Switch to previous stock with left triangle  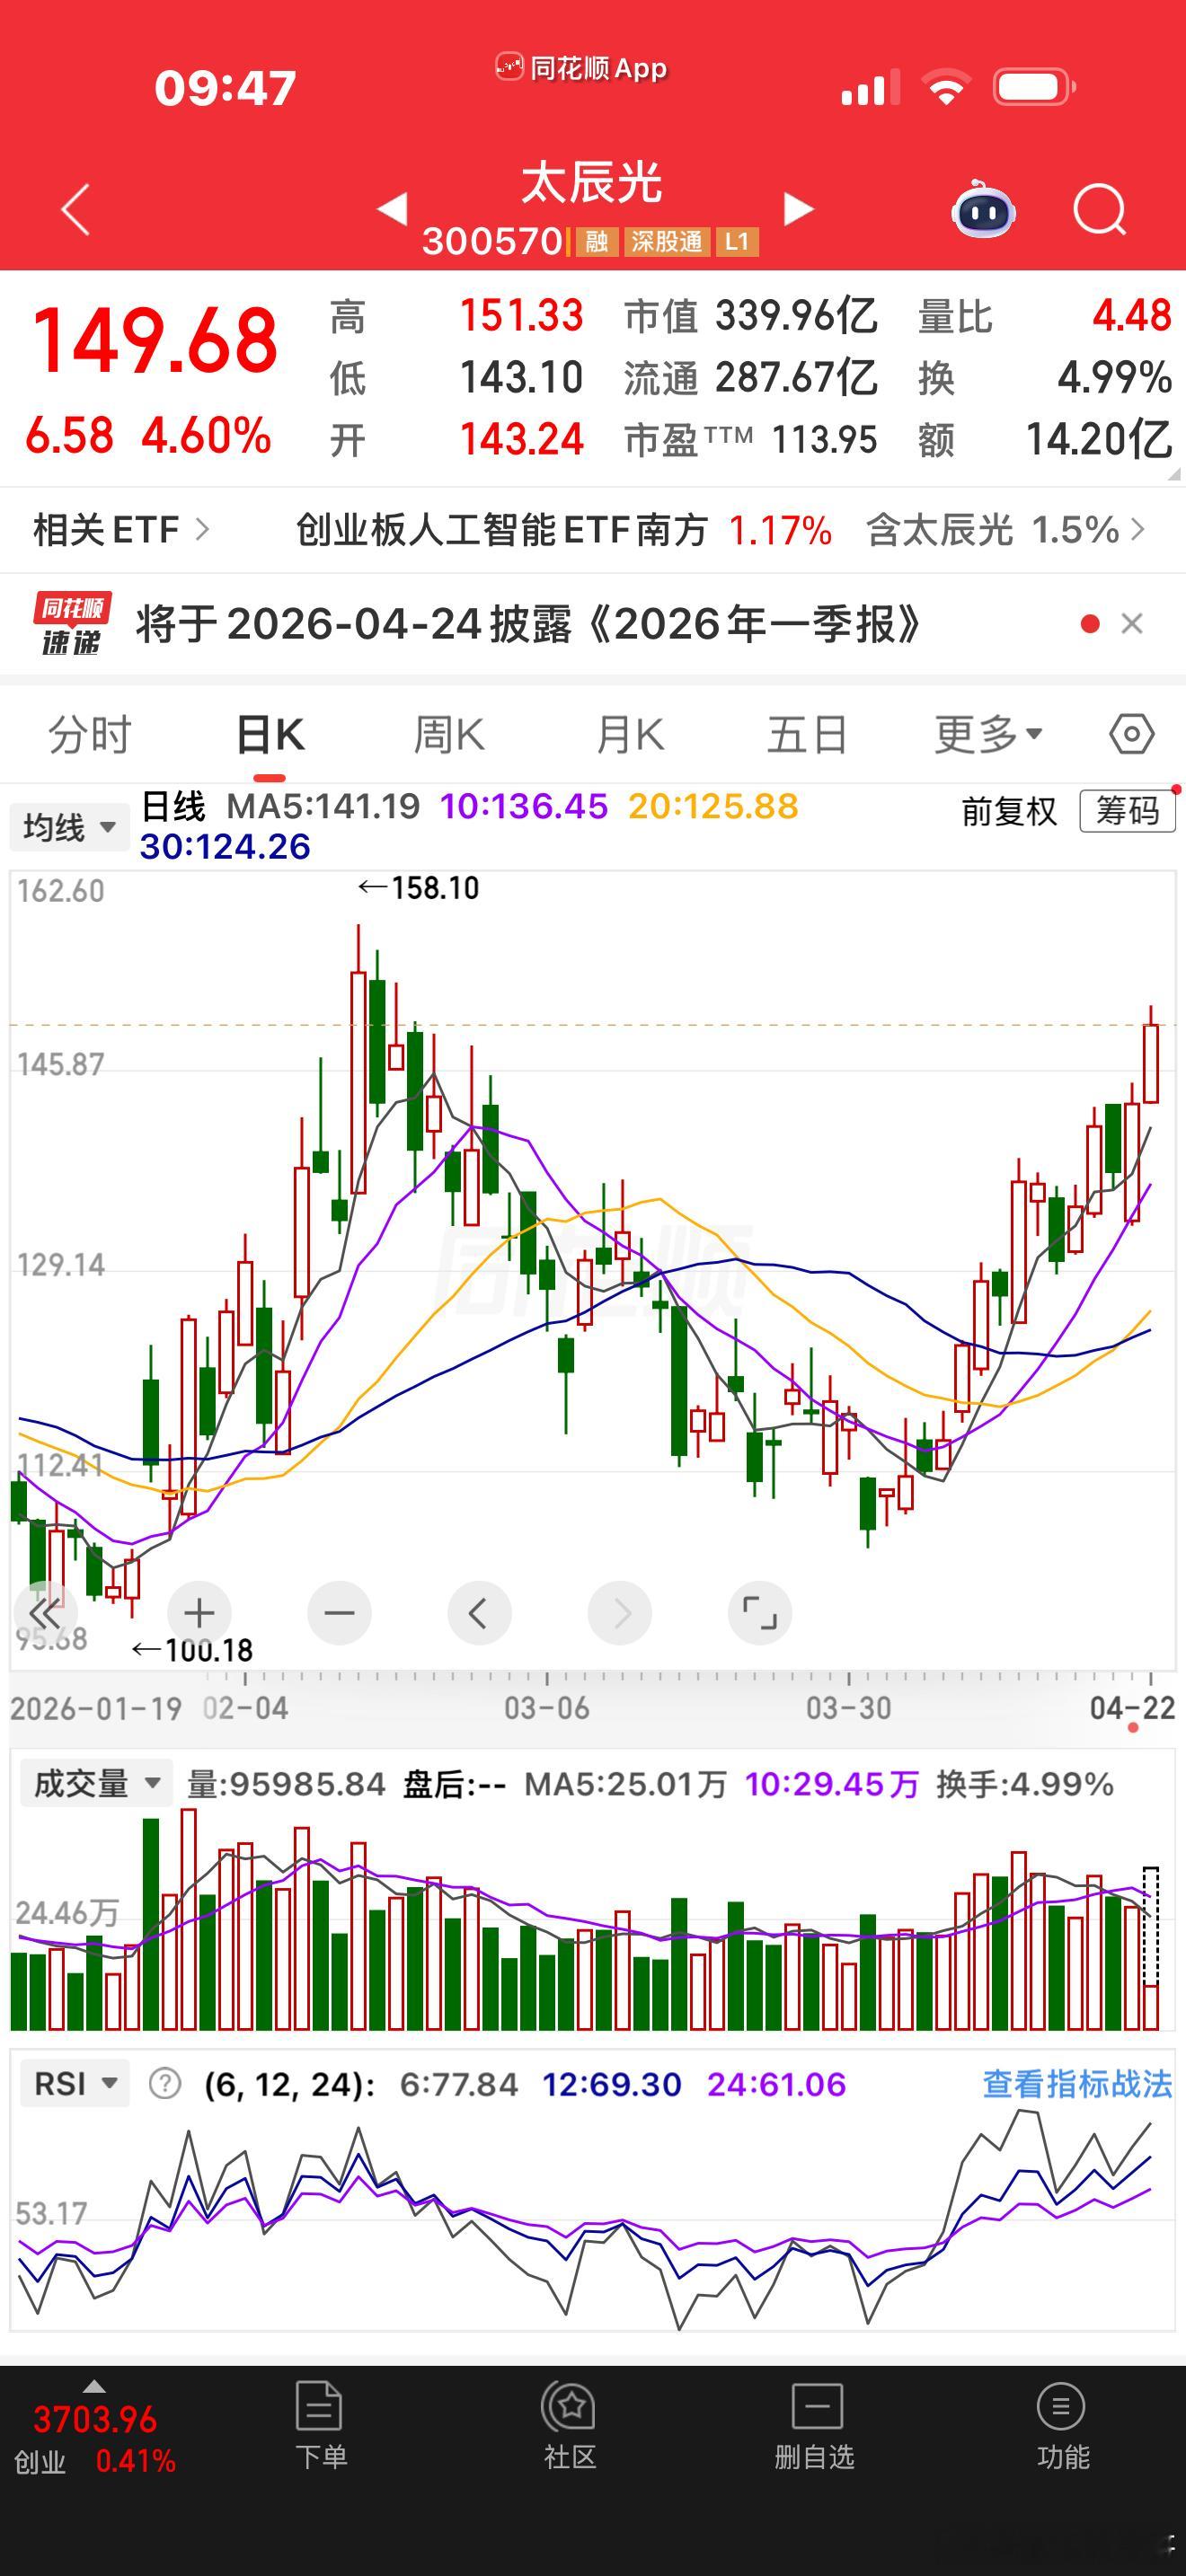click(392, 209)
